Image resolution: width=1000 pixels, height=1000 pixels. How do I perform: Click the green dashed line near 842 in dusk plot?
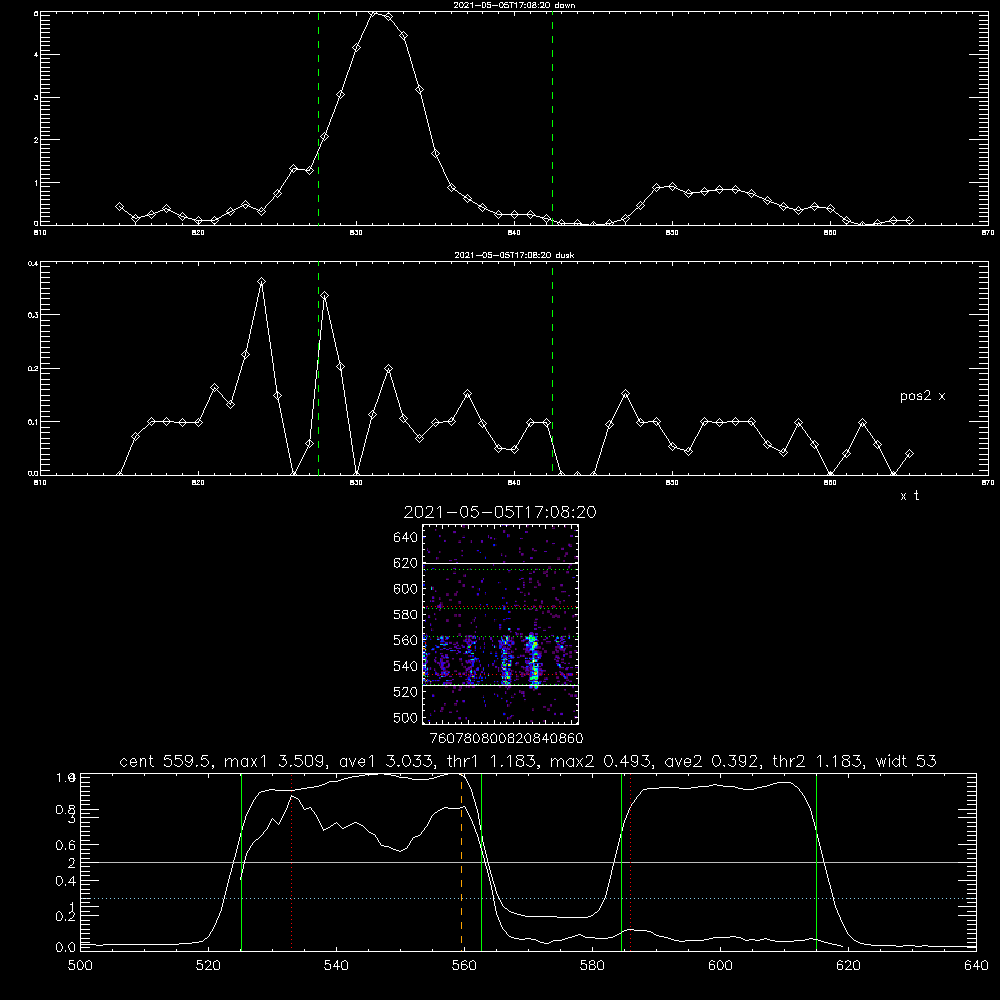point(552,369)
